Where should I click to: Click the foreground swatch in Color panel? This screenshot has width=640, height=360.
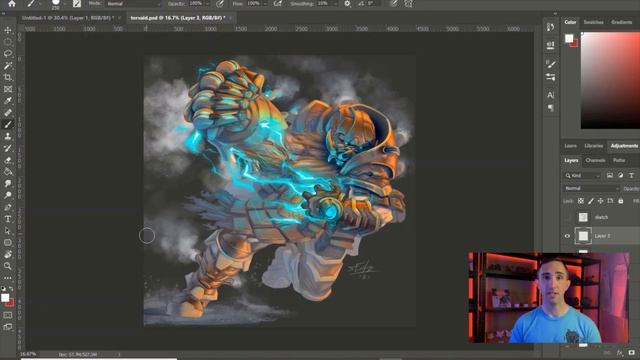pos(569,38)
